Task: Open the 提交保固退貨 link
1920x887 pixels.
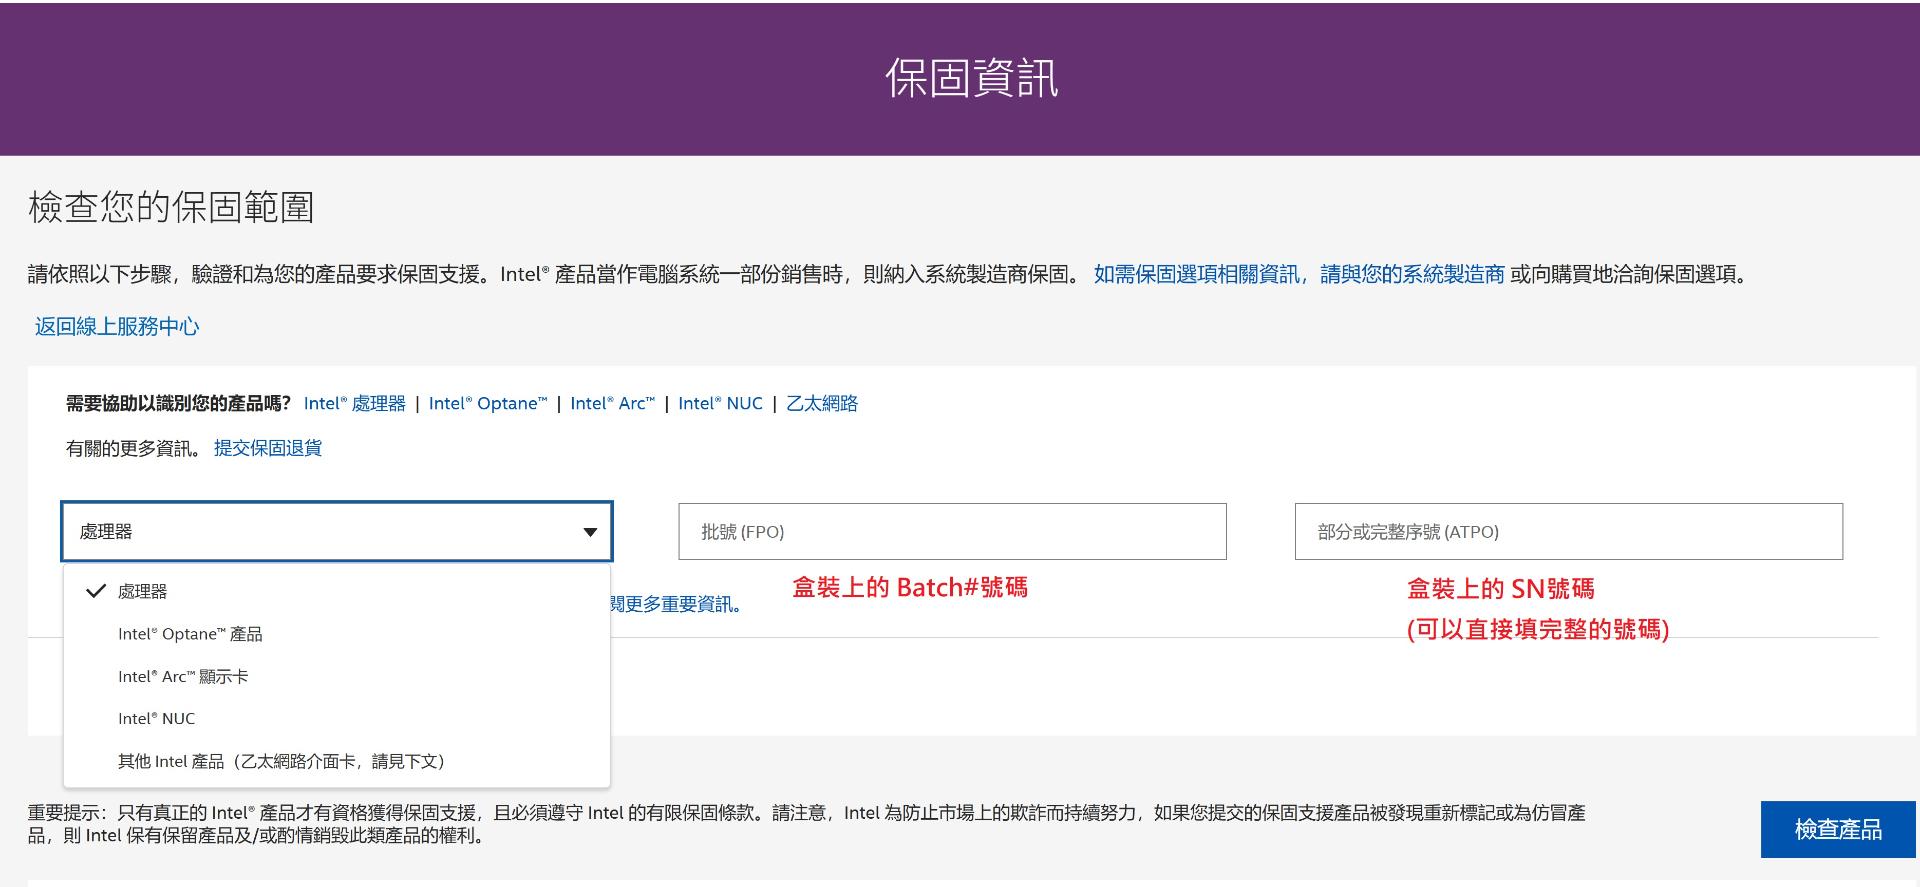Action: [x=268, y=448]
